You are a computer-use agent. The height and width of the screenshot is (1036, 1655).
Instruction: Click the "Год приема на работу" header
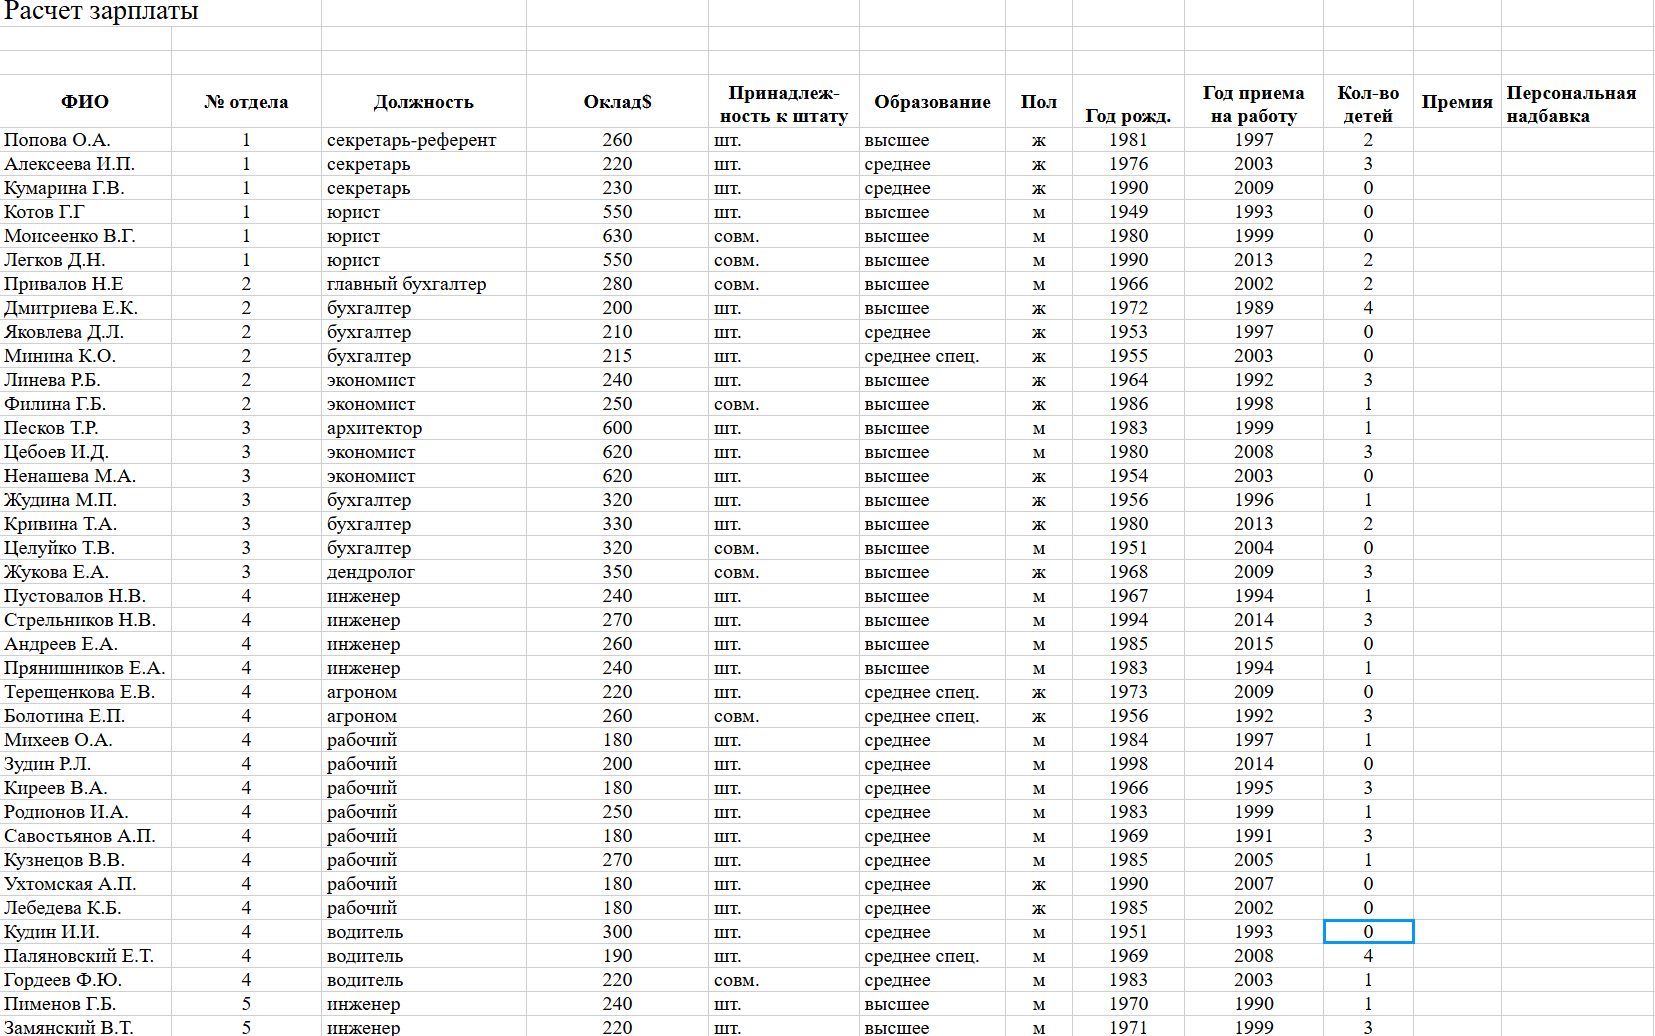[1253, 104]
